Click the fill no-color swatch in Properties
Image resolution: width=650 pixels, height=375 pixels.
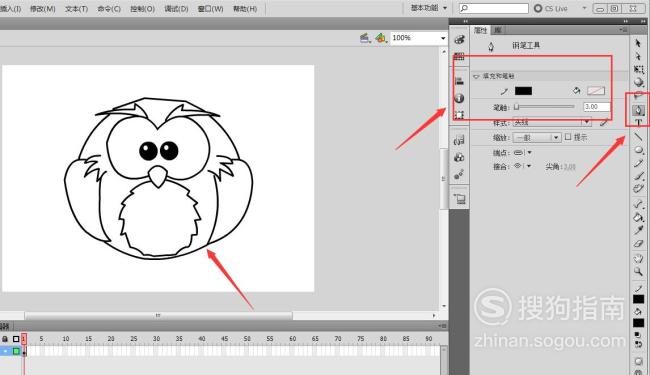(596, 91)
